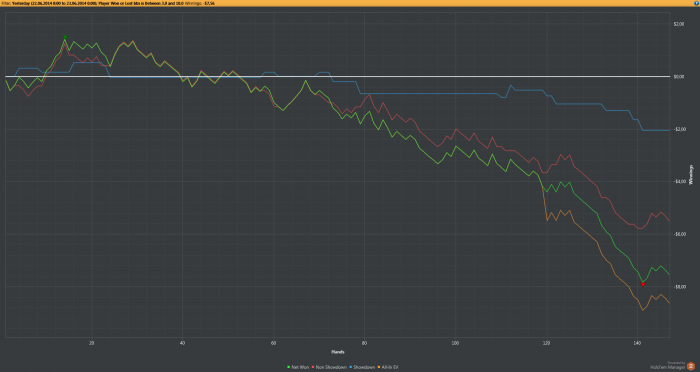
Task: Click the green Net Won color swatch
Action: (288, 367)
